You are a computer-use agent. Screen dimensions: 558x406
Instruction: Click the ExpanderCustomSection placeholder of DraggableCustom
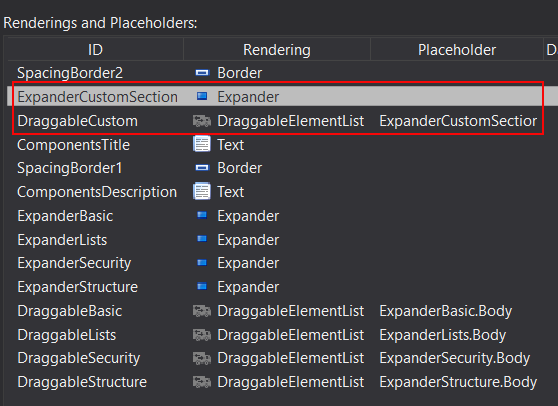pos(458,121)
